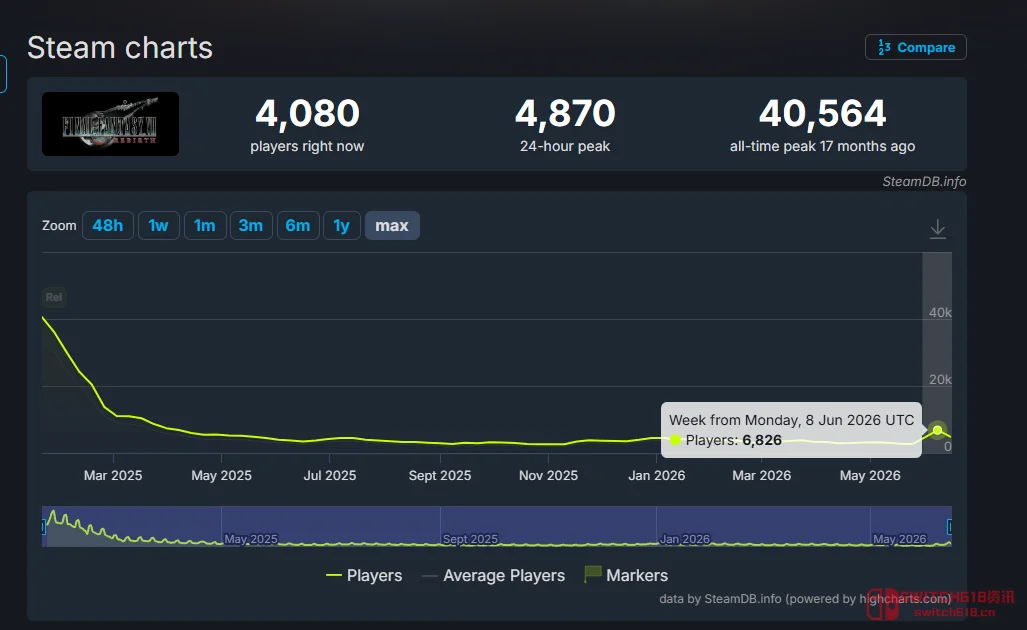Click the Final Fantasy VII Rebirth game thumbnail
1027x630 pixels.
(110, 124)
